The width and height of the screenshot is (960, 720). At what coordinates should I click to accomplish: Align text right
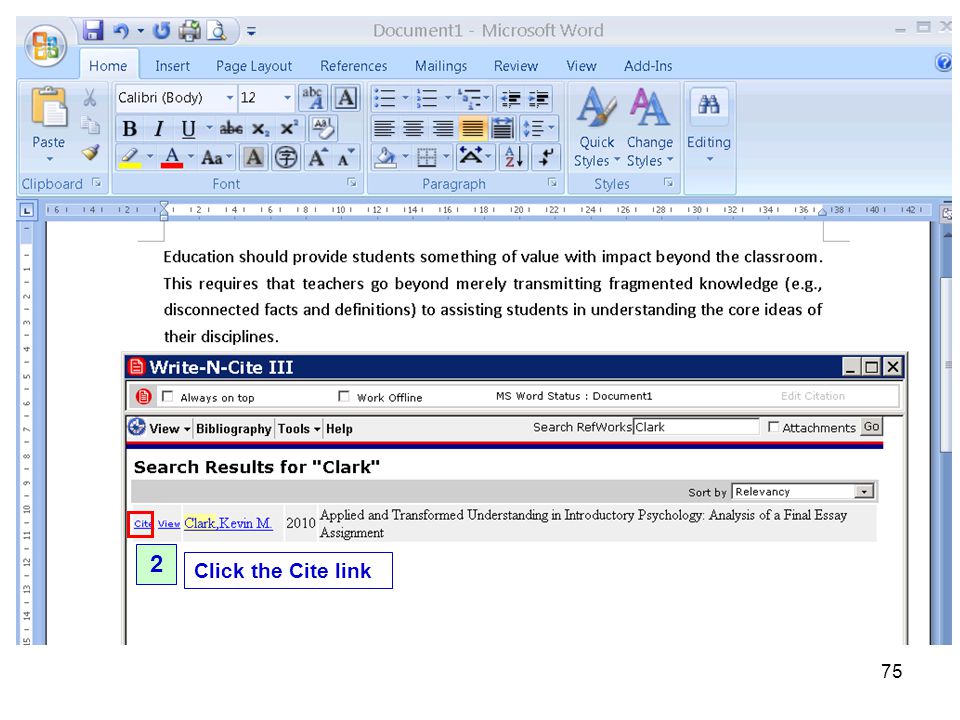pos(443,129)
